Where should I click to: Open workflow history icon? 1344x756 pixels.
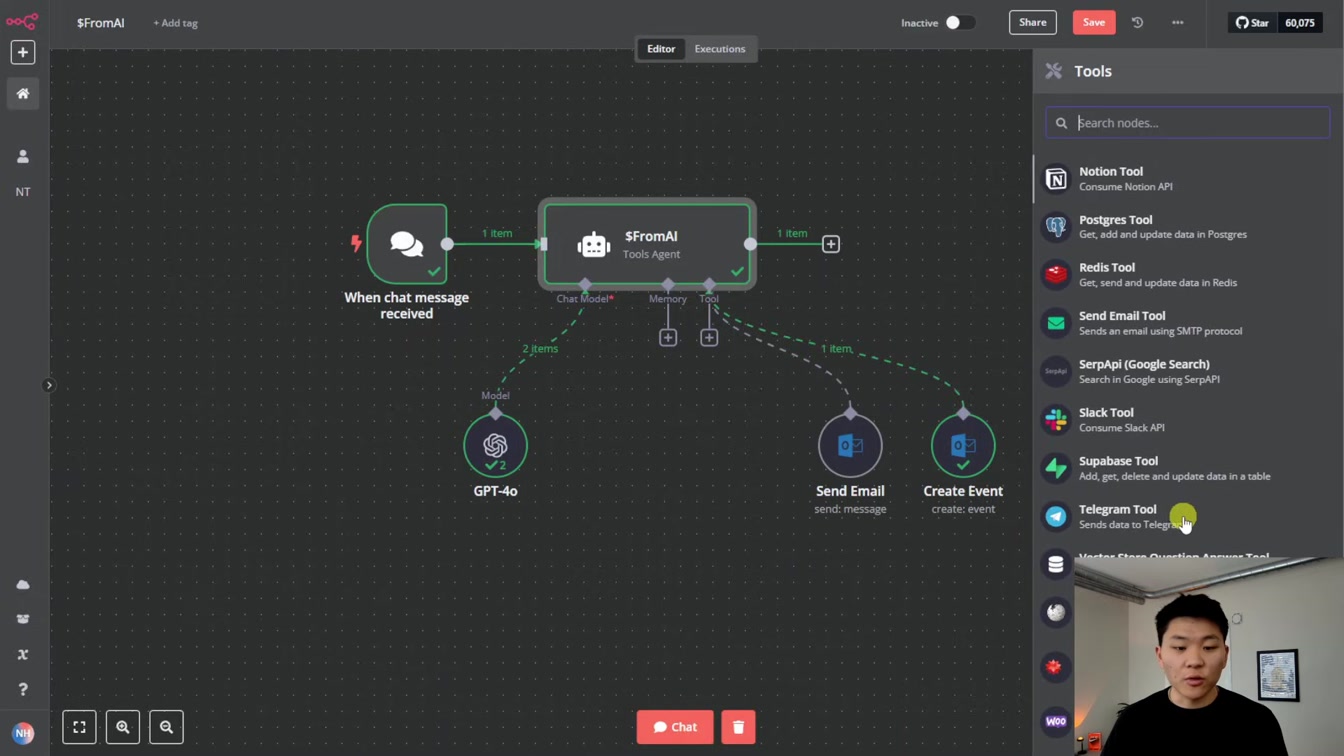pyautogui.click(x=1137, y=22)
